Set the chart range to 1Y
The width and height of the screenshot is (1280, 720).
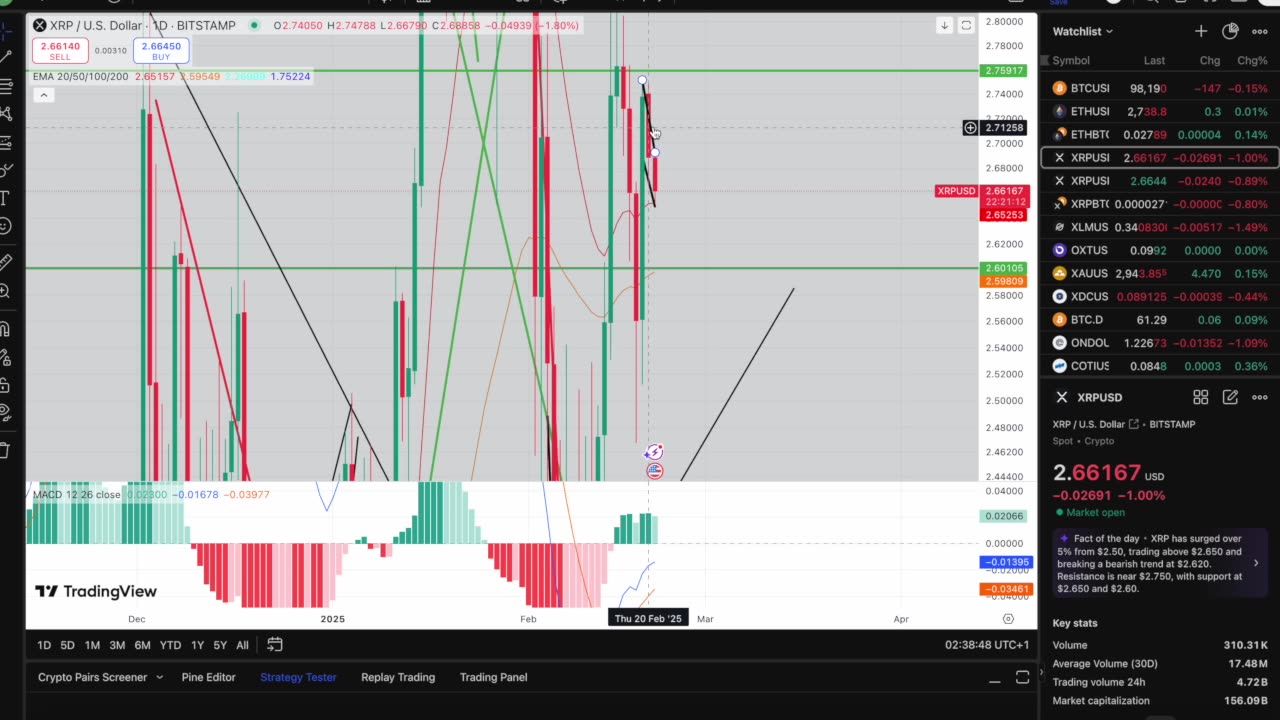pyautogui.click(x=197, y=645)
